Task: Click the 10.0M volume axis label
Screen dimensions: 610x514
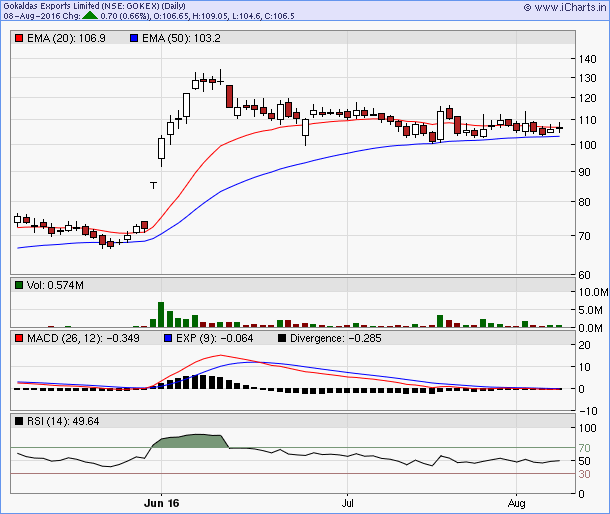Action: tap(593, 292)
